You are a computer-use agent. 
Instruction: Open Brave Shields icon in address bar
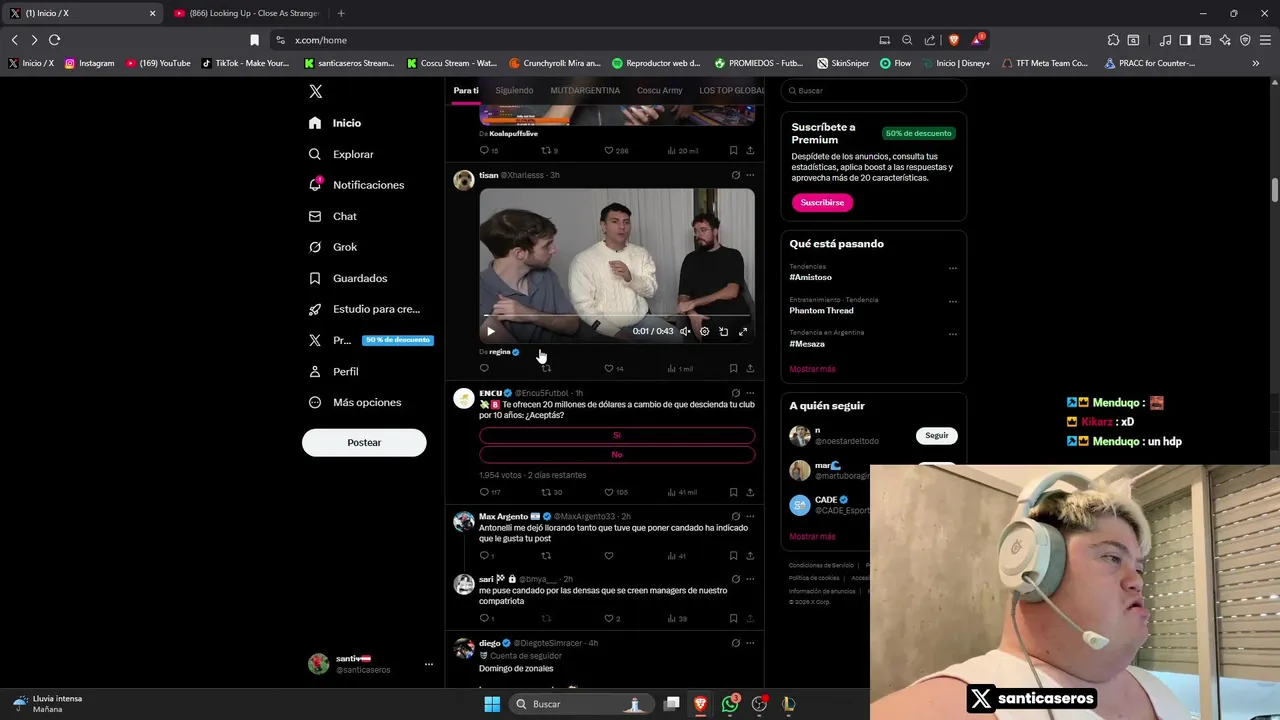click(x=954, y=40)
